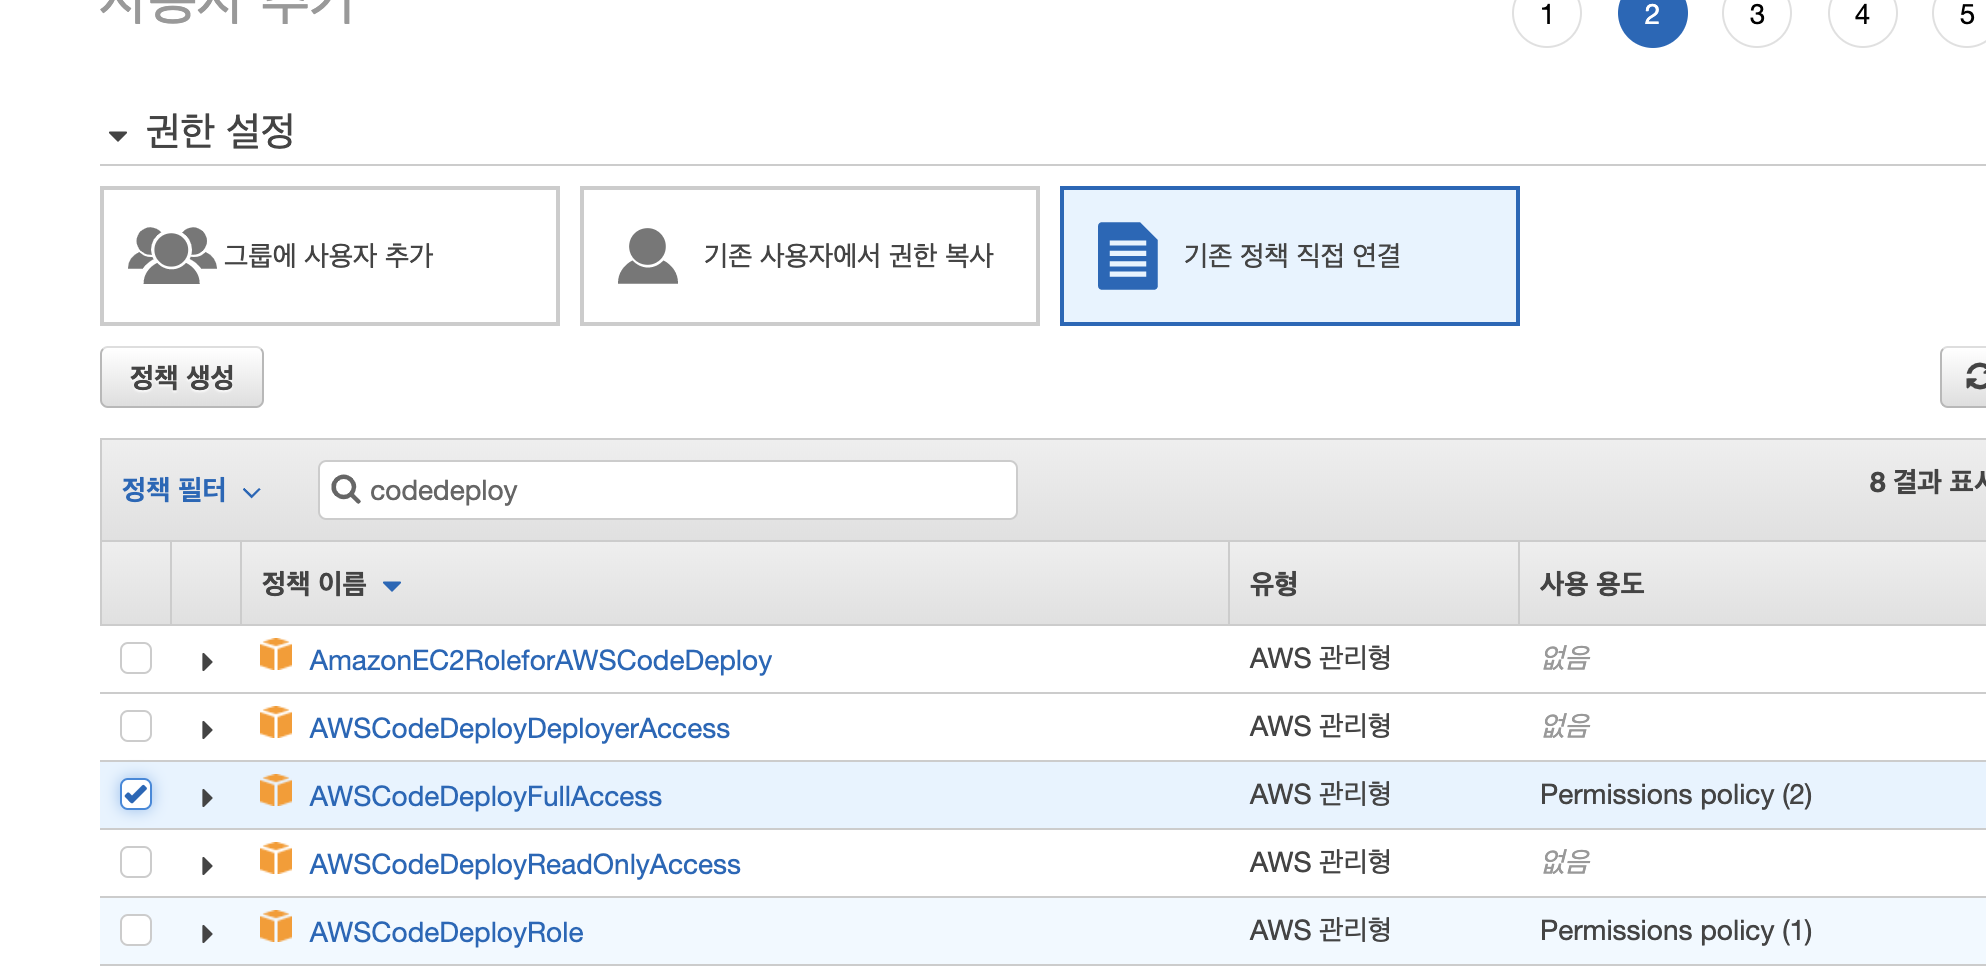Image resolution: width=1986 pixels, height=972 pixels.
Task: Select 그룹에 사용자 추가 option card
Action: (x=330, y=256)
